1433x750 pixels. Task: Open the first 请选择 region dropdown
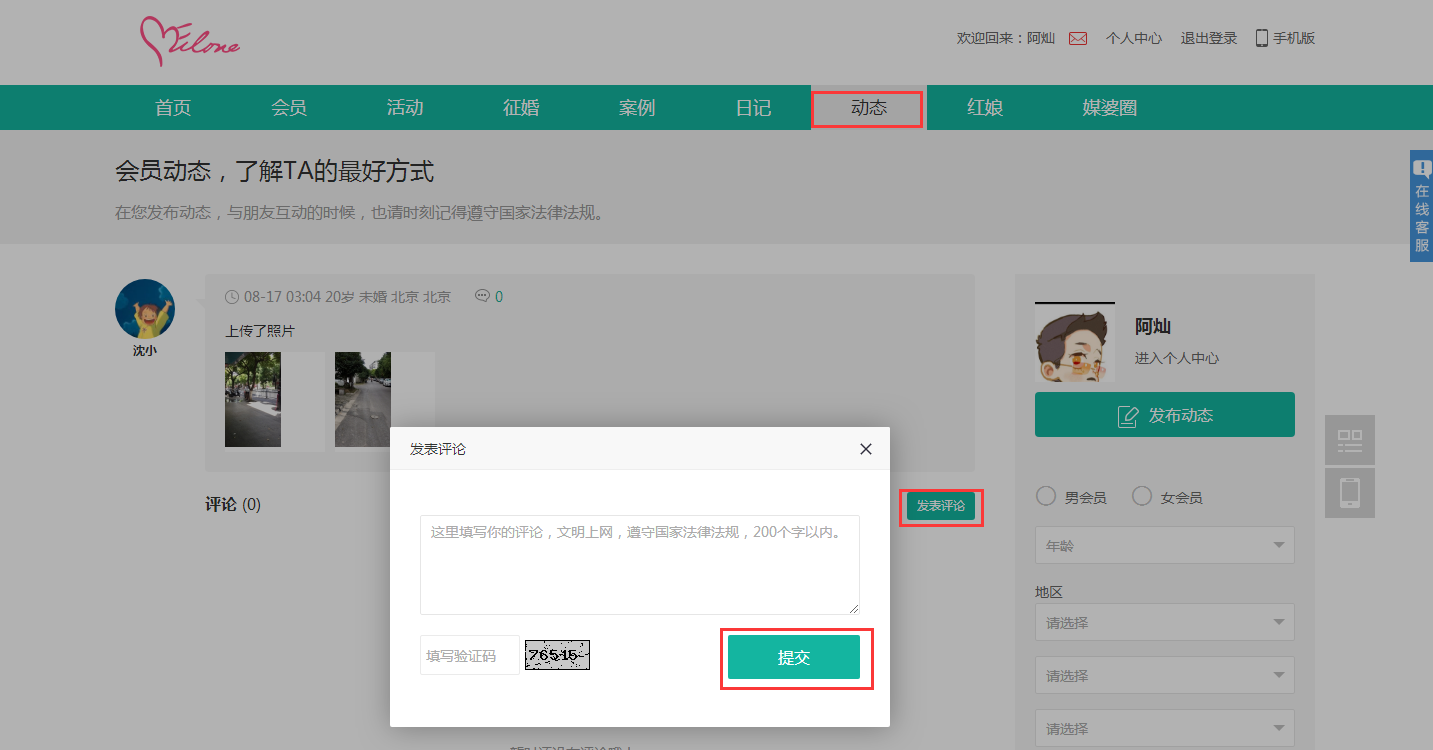click(1165, 622)
